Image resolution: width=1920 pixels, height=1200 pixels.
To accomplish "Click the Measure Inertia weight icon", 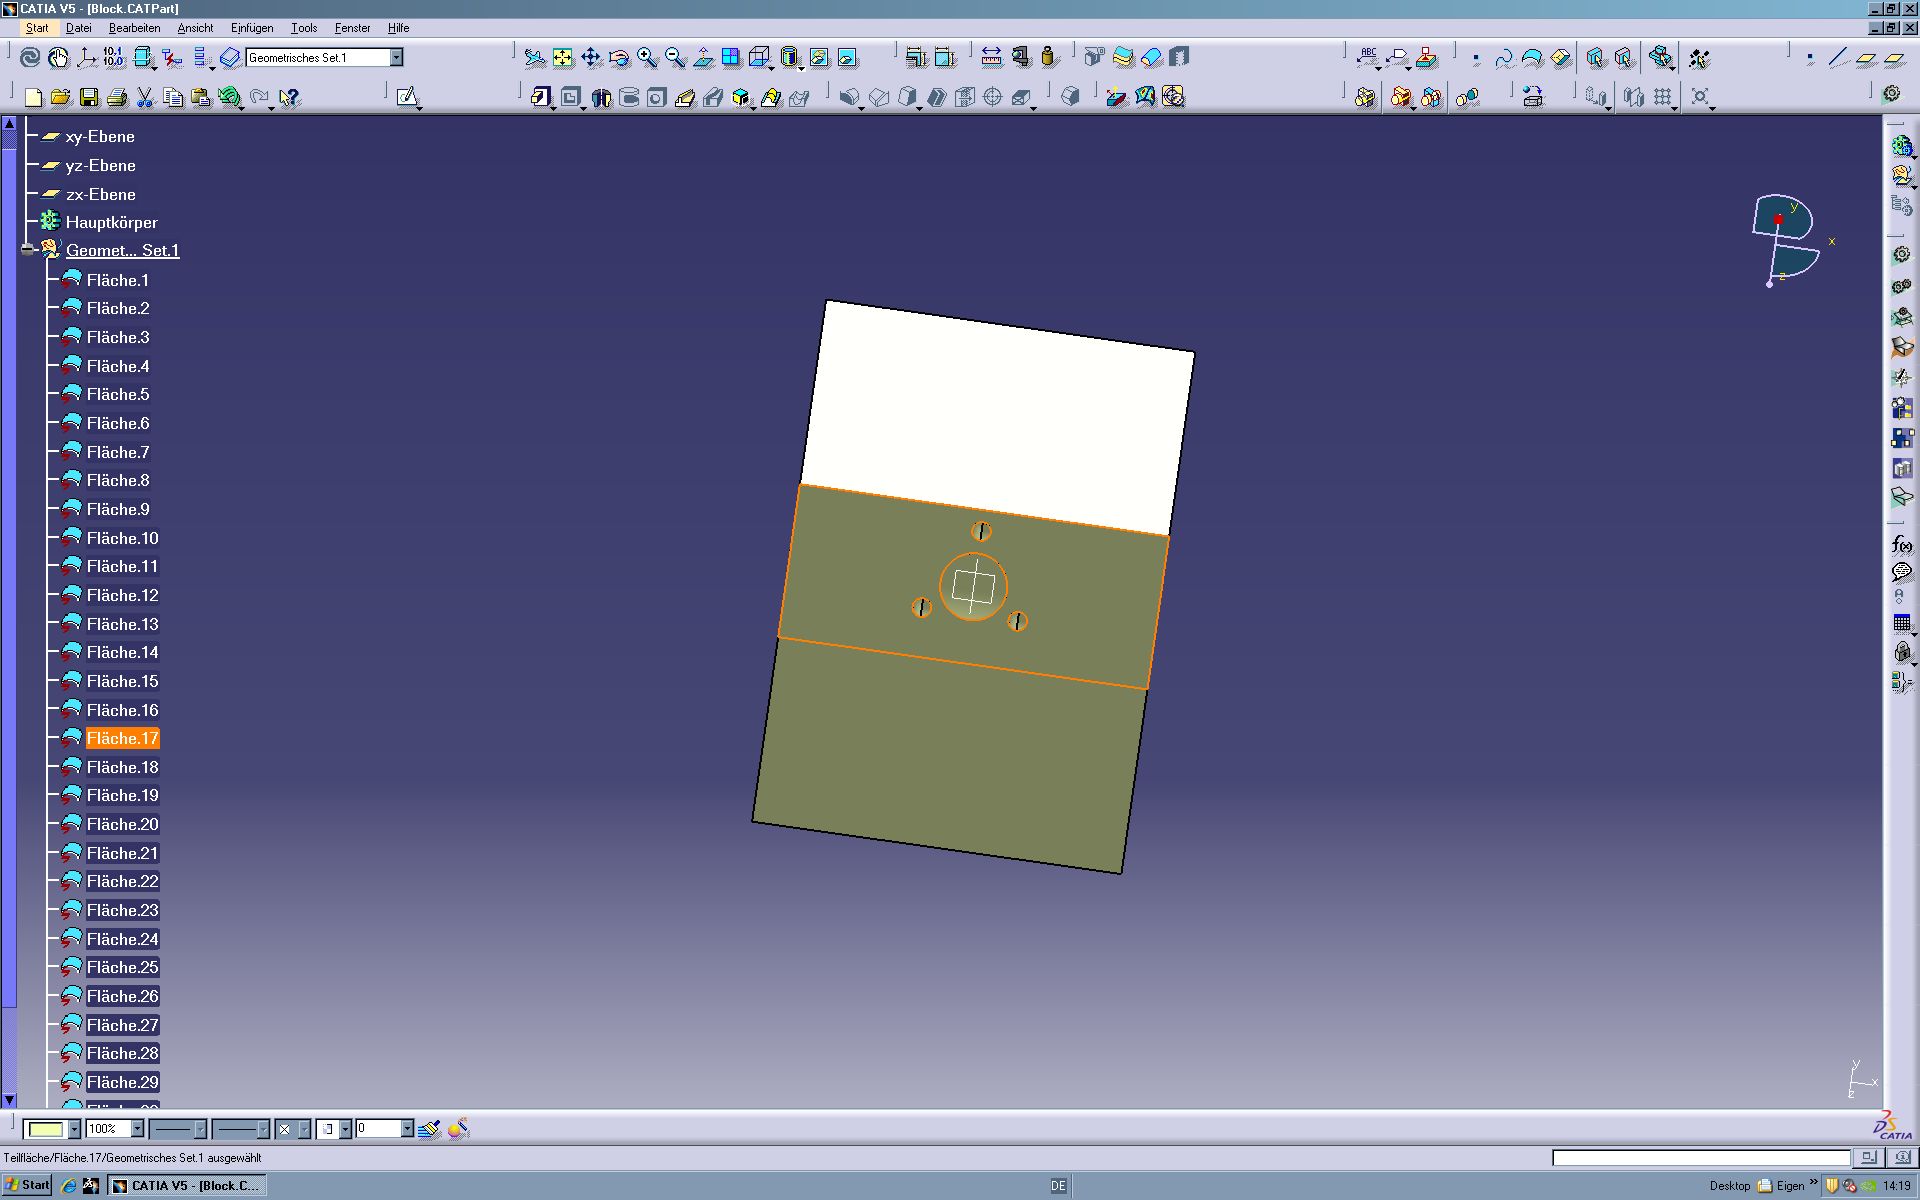I will coord(1048,58).
